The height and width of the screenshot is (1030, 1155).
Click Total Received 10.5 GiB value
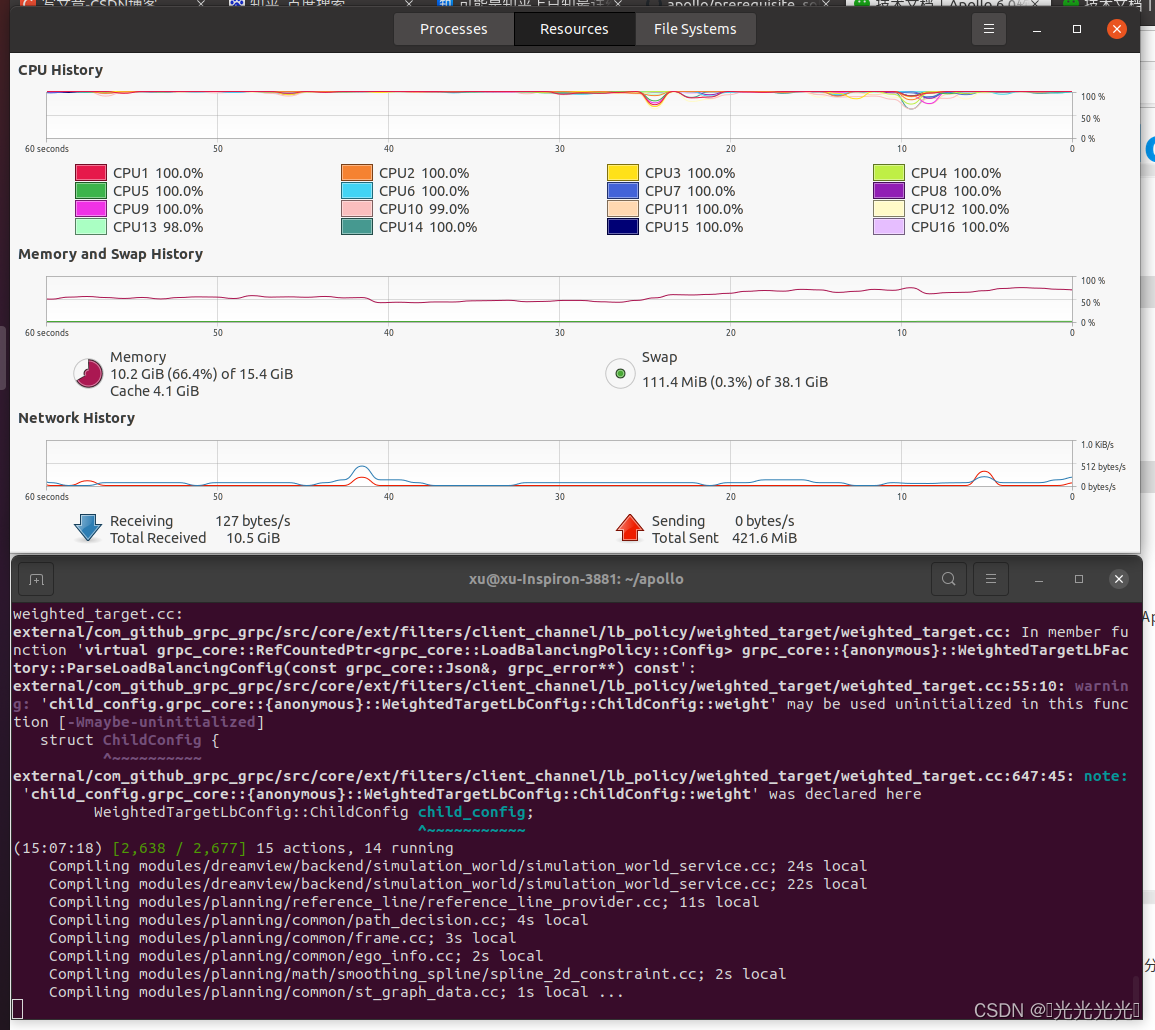pyautogui.click(x=253, y=539)
